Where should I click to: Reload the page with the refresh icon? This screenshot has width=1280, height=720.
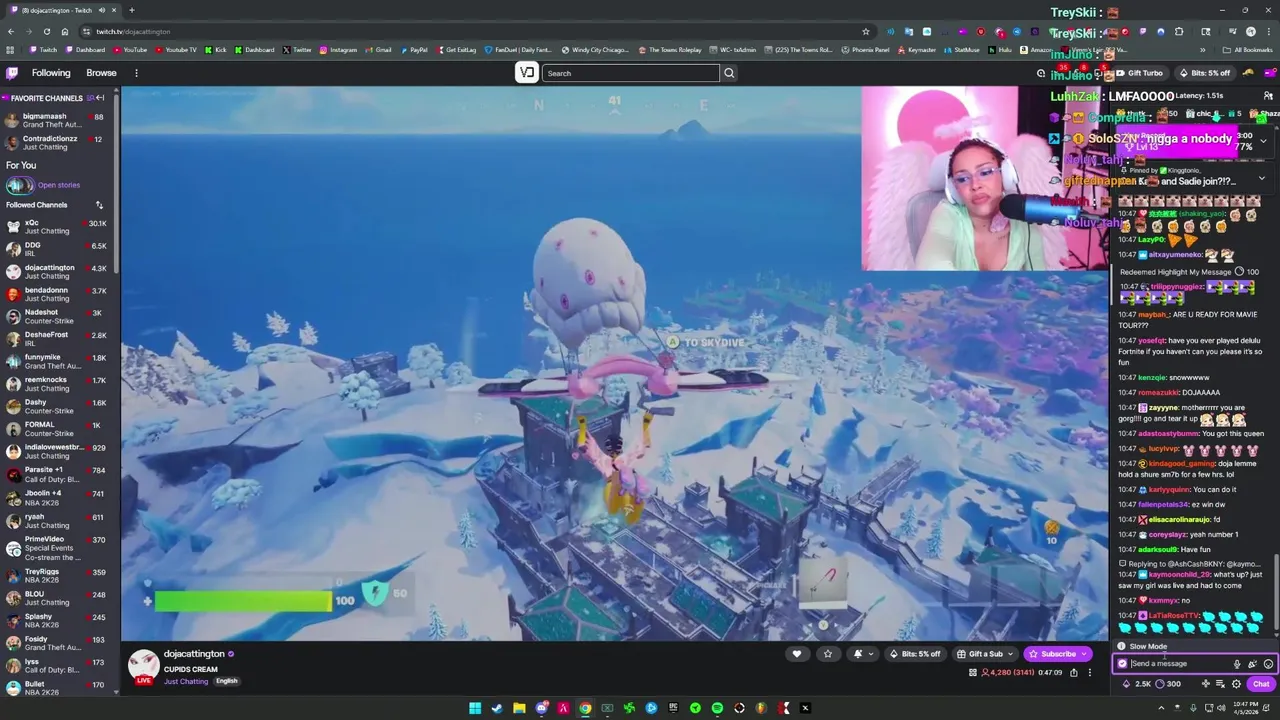coord(46,31)
